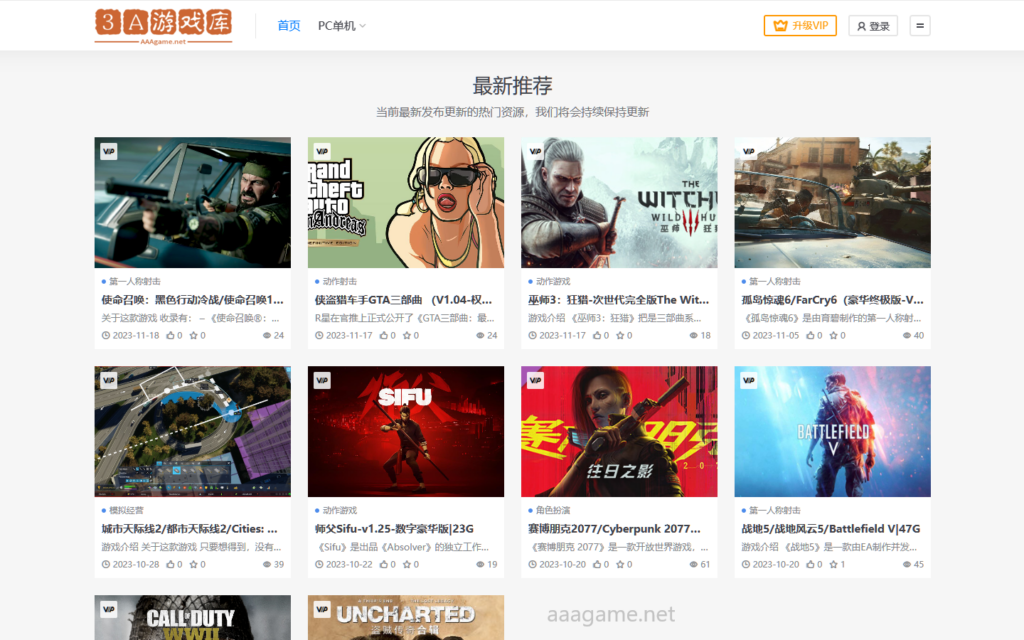Click title 城市天际线2/都市天际线2
The height and width of the screenshot is (640, 1024).
click(x=189, y=528)
